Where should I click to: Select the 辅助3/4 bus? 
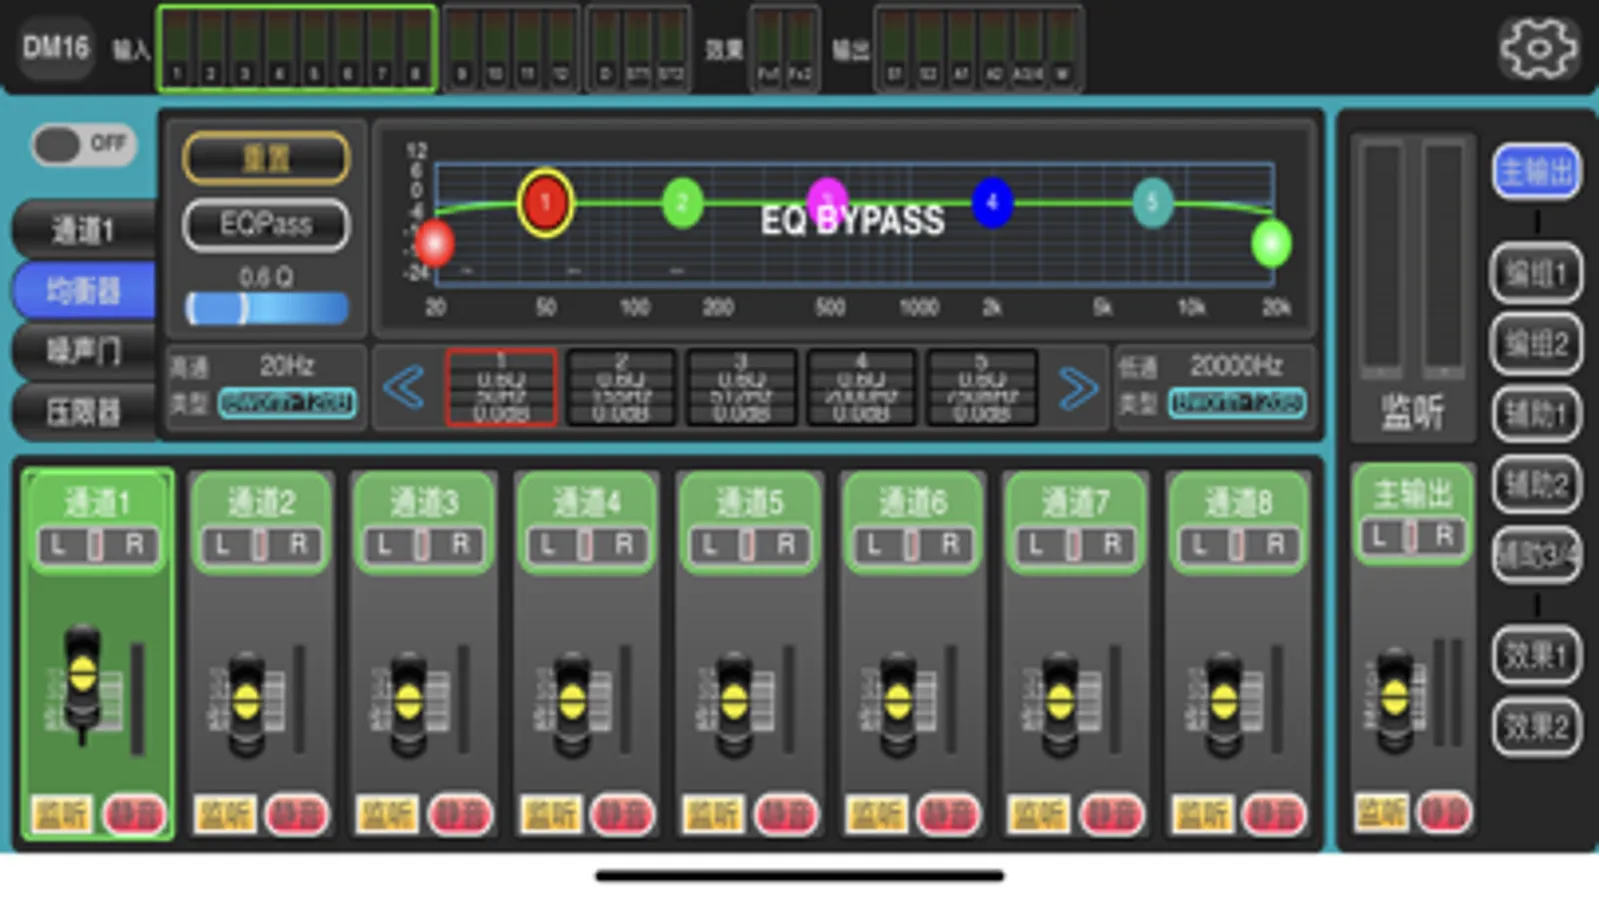click(1537, 554)
